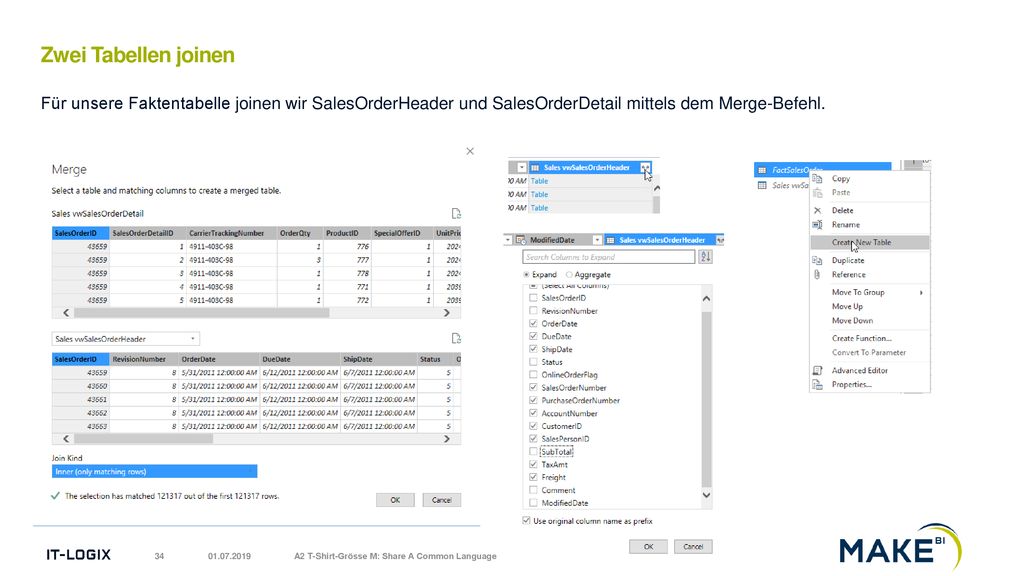This screenshot has width=1024, height=576.
Task: Select the Aggregate radio button
Action: pos(569,275)
